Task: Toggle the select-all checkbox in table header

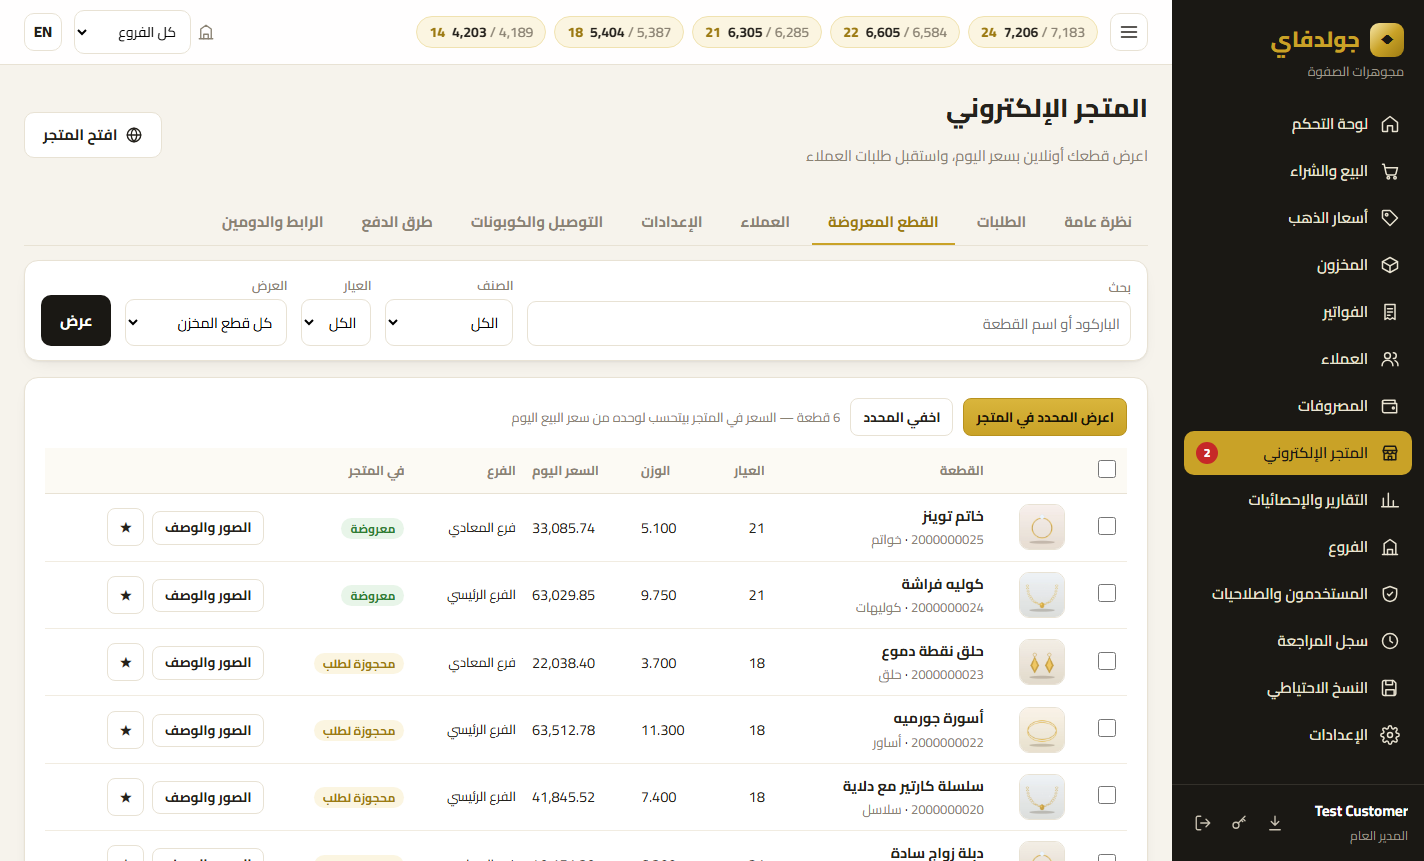Action: click(x=1107, y=469)
